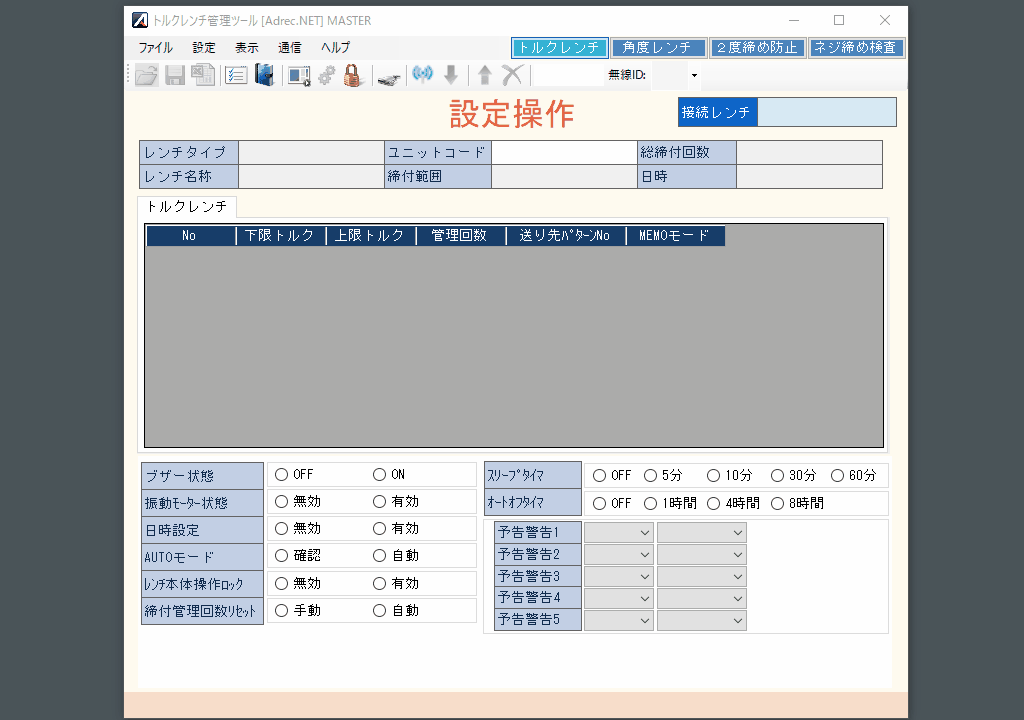
Task: Click the 上限トルク column header
Action: pyautogui.click(x=370, y=235)
